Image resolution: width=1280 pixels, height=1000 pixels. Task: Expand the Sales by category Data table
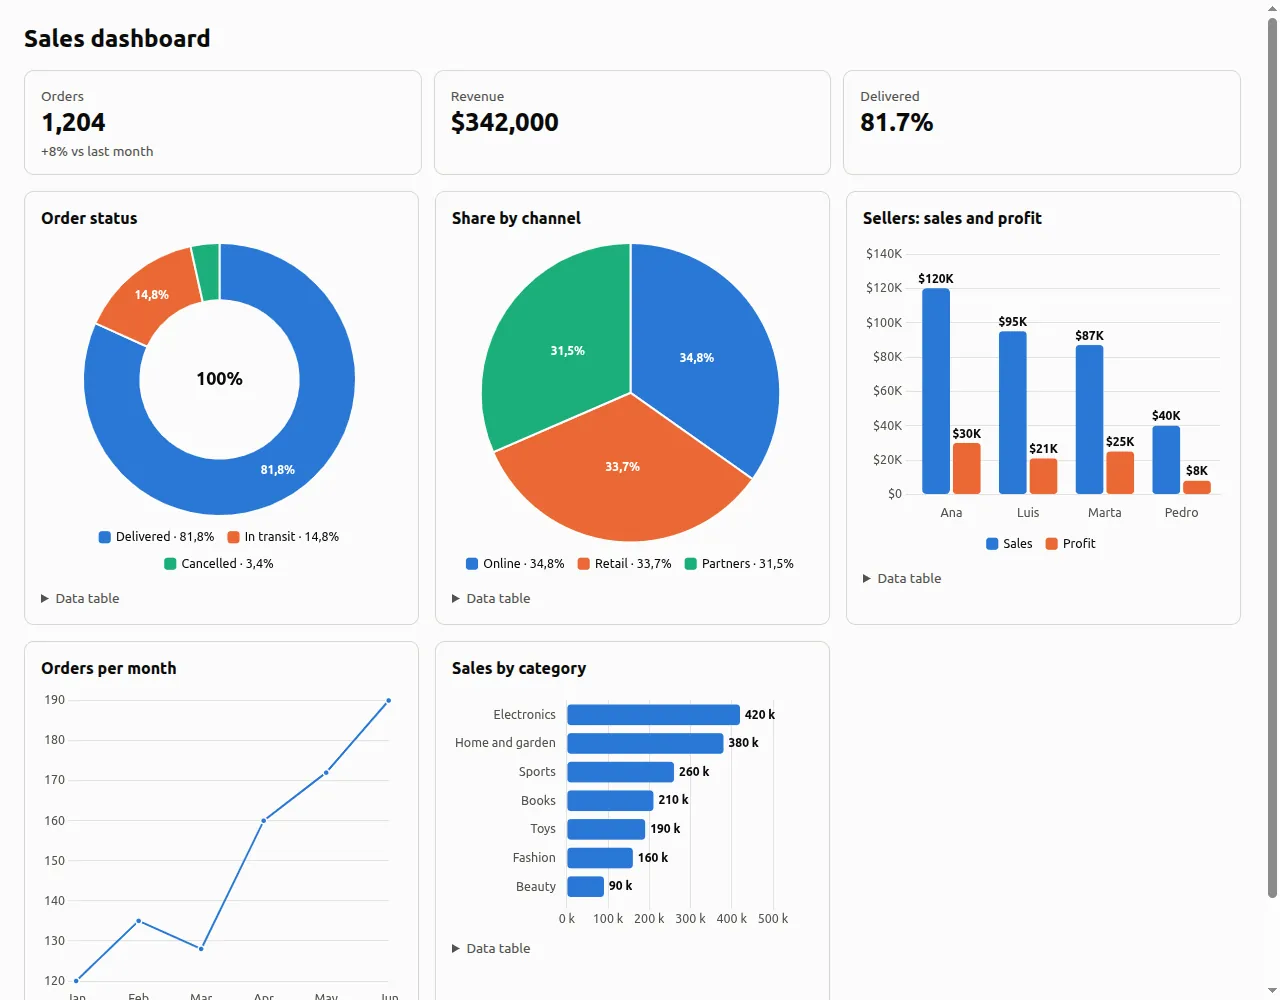point(491,948)
